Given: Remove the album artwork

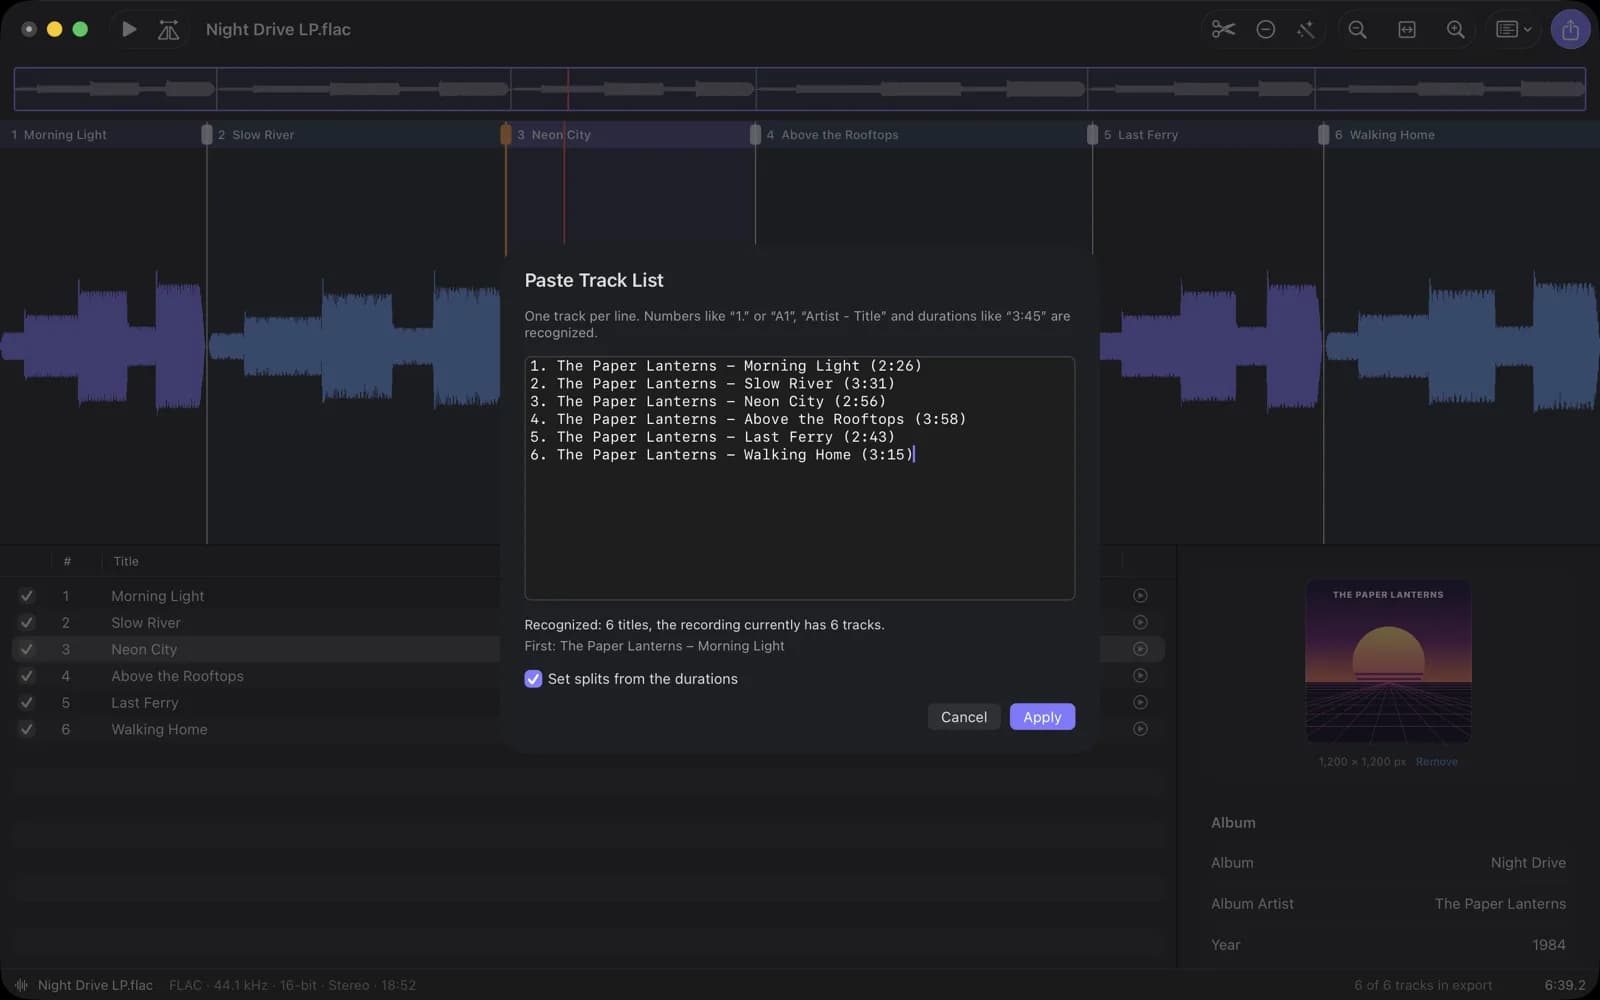Looking at the screenshot, I should 1436,762.
